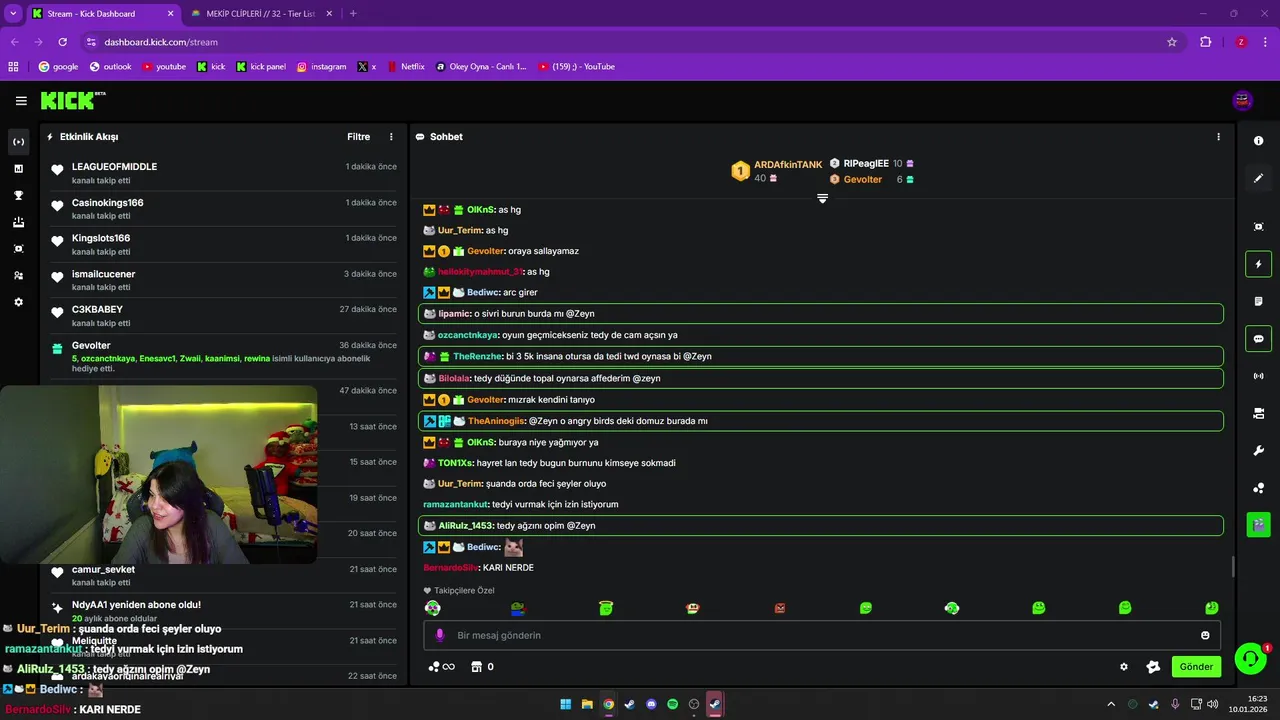The height and width of the screenshot is (720, 1280).
Task: Click the chat identity badge icon next to Gönder
Action: point(1153,667)
